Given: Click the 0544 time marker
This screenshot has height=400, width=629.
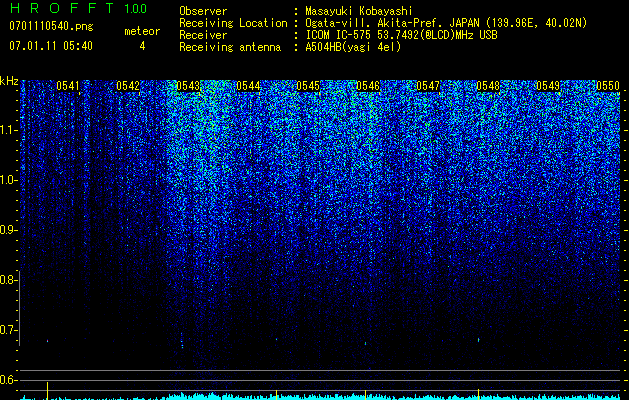Looking at the screenshot, I should coord(248,86).
